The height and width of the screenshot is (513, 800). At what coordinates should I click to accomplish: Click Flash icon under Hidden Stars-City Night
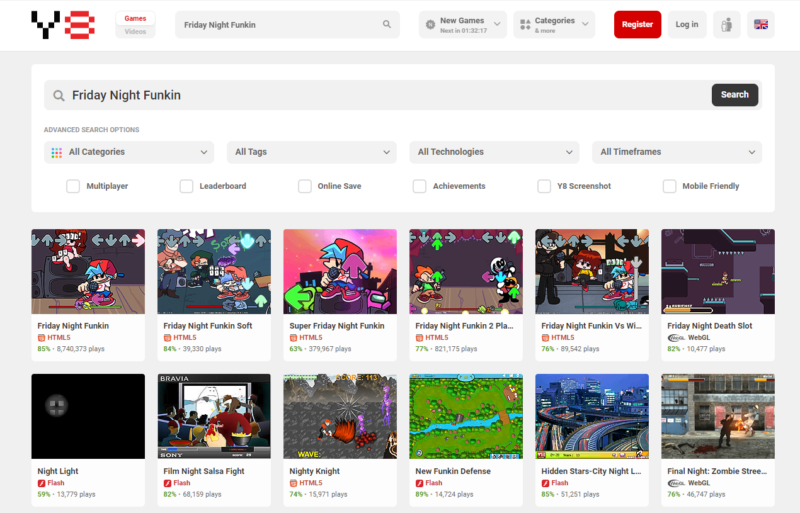545,483
